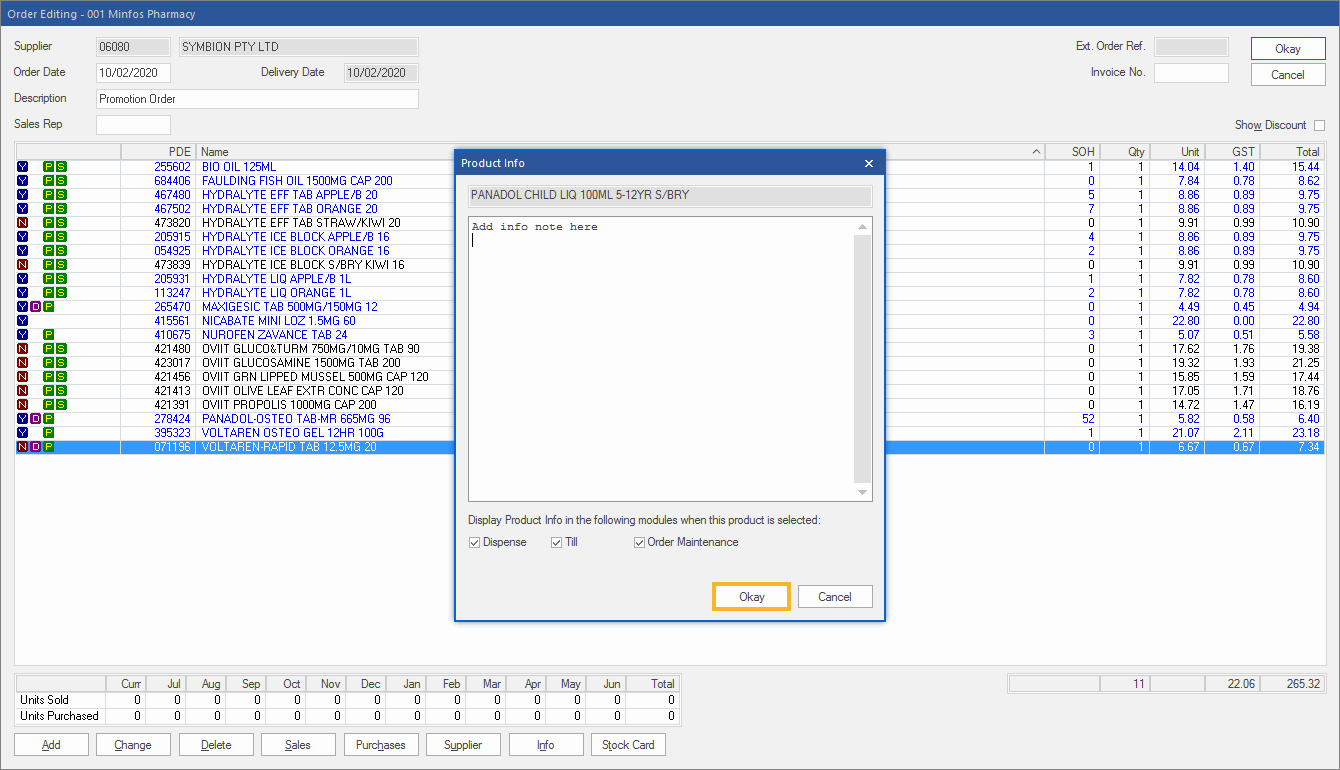Select VOLTAREN OSTEO GEL 12HR 100G row
Screen dimensions: 1340x770
click(669, 433)
